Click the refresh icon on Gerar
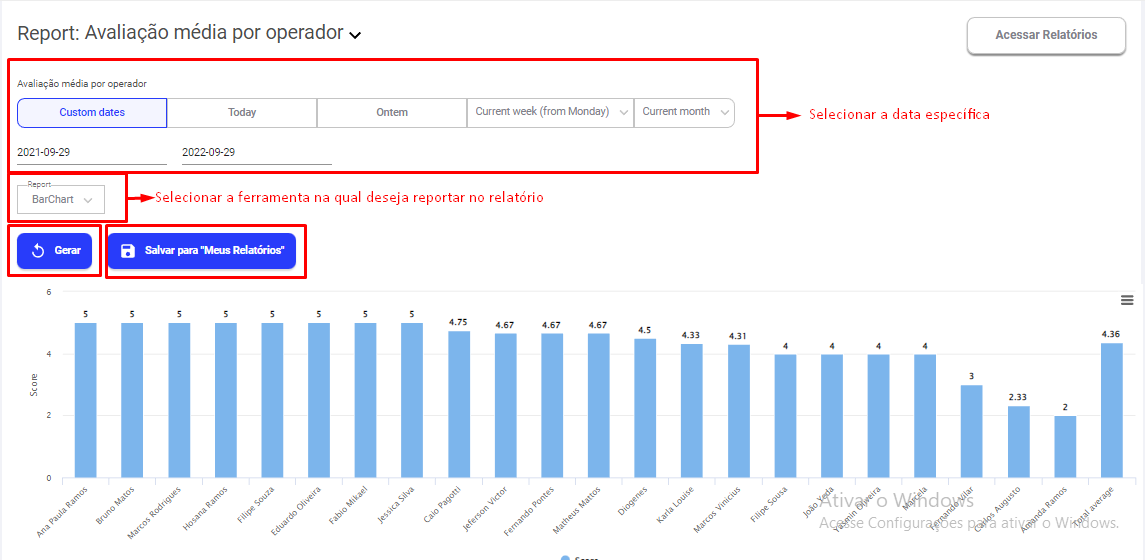Image resolution: width=1145 pixels, height=560 pixels. [x=39, y=251]
